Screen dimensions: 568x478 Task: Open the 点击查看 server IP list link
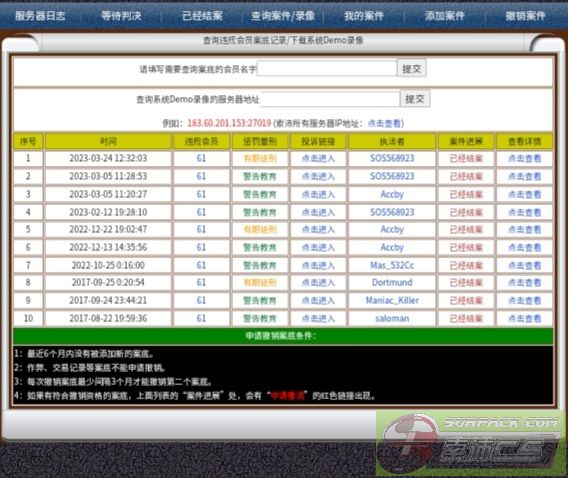384,123
